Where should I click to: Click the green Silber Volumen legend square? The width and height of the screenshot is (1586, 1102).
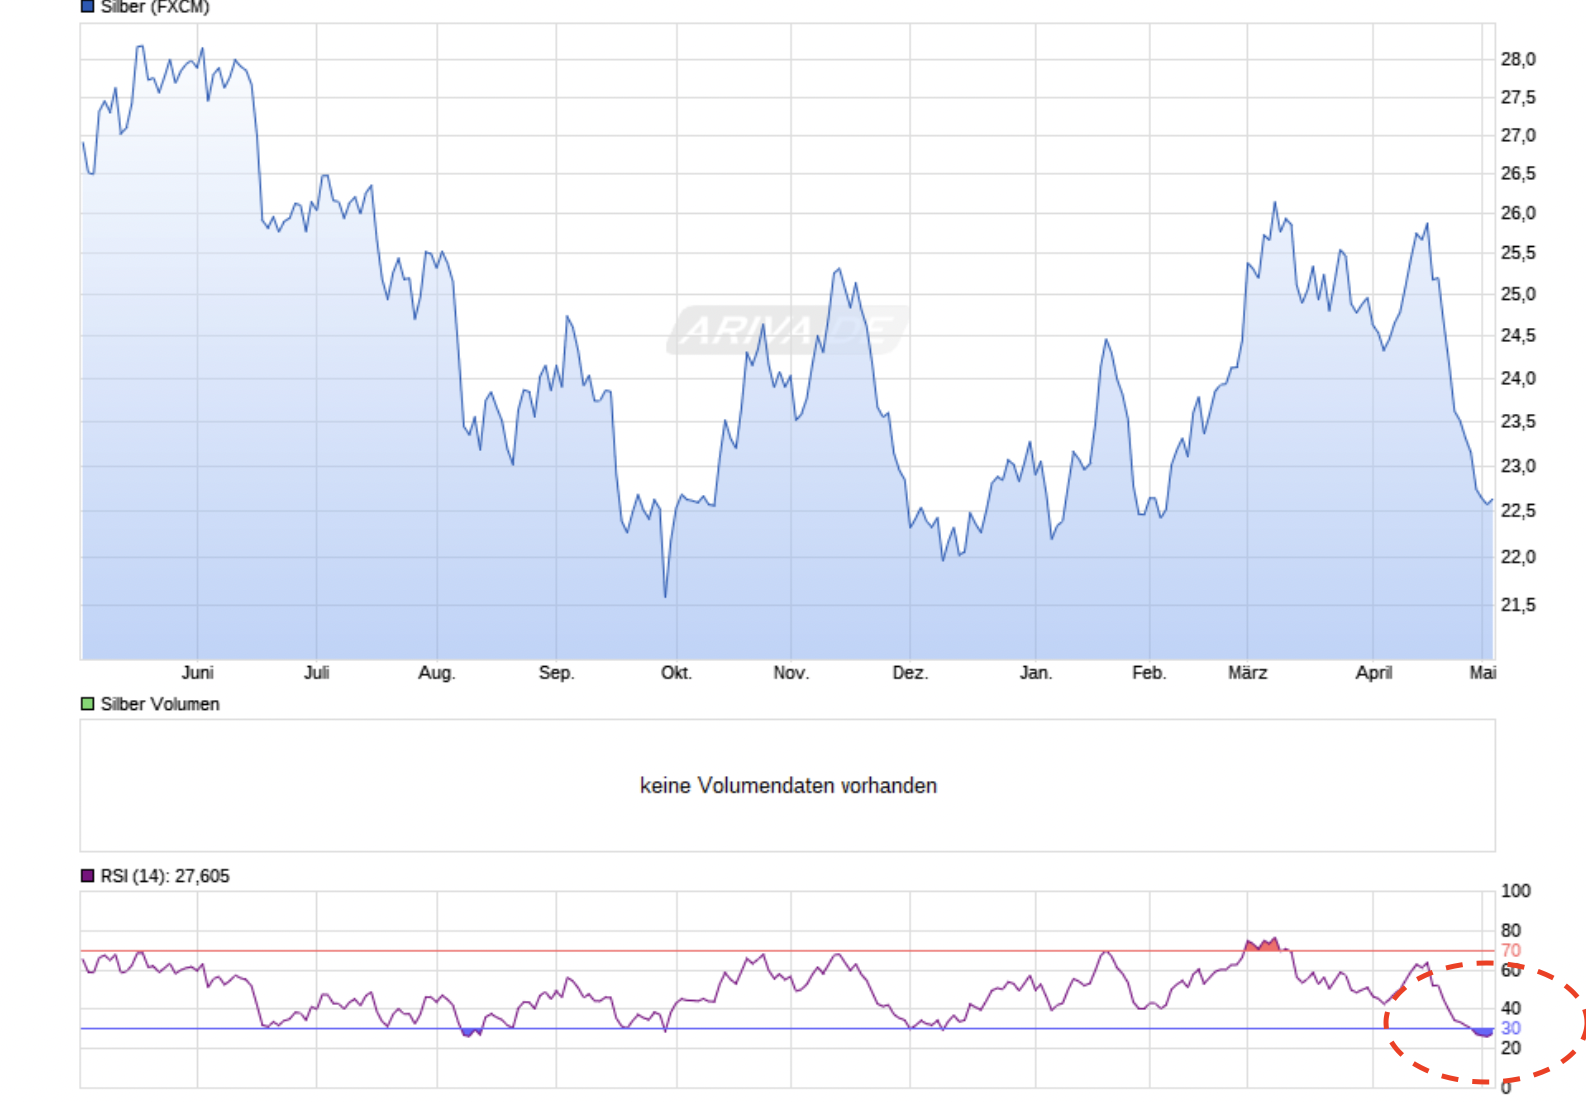[x=87, y=704]
